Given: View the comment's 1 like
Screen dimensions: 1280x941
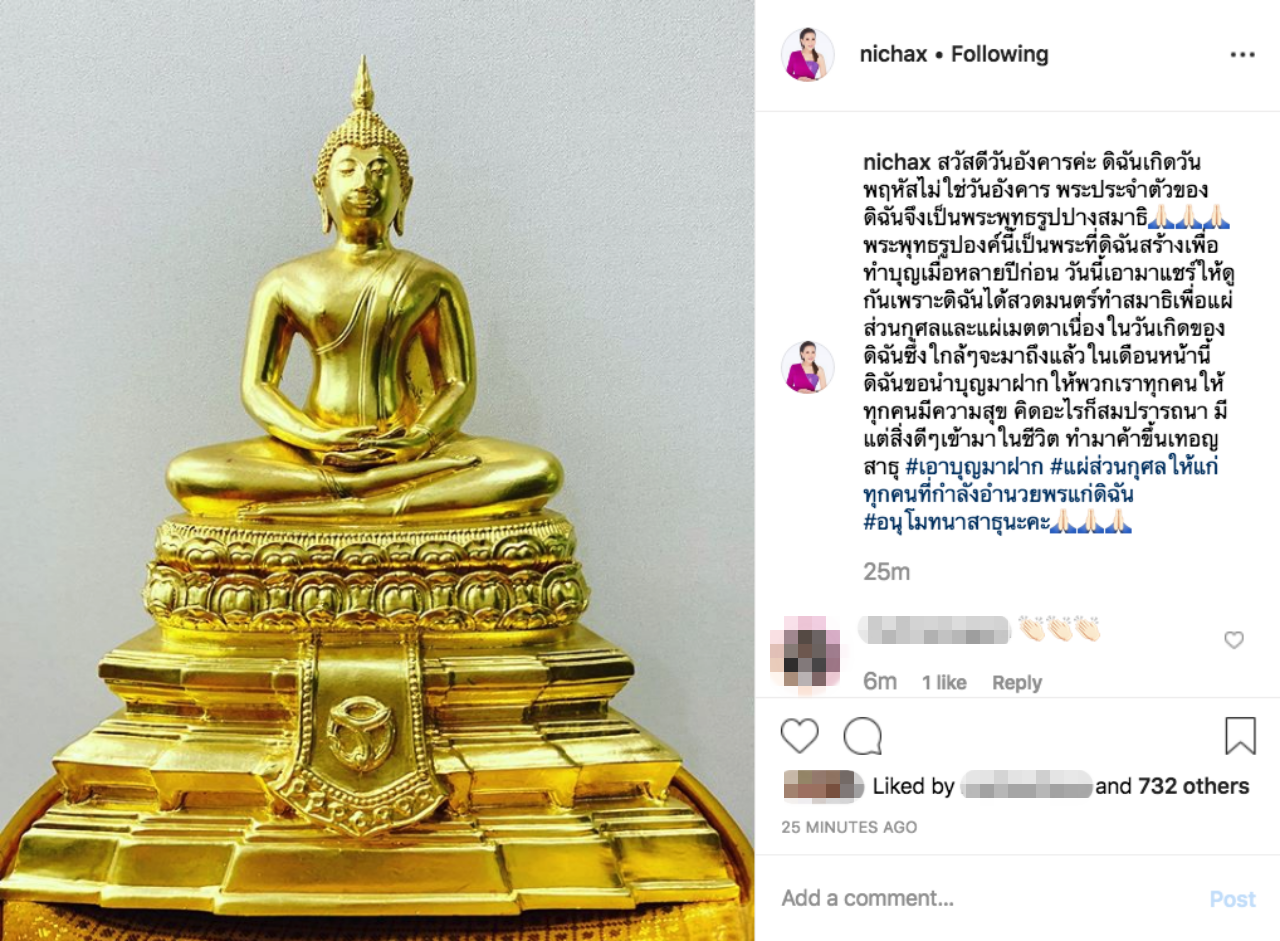Looking at the screenshot, I should (944, 683).
